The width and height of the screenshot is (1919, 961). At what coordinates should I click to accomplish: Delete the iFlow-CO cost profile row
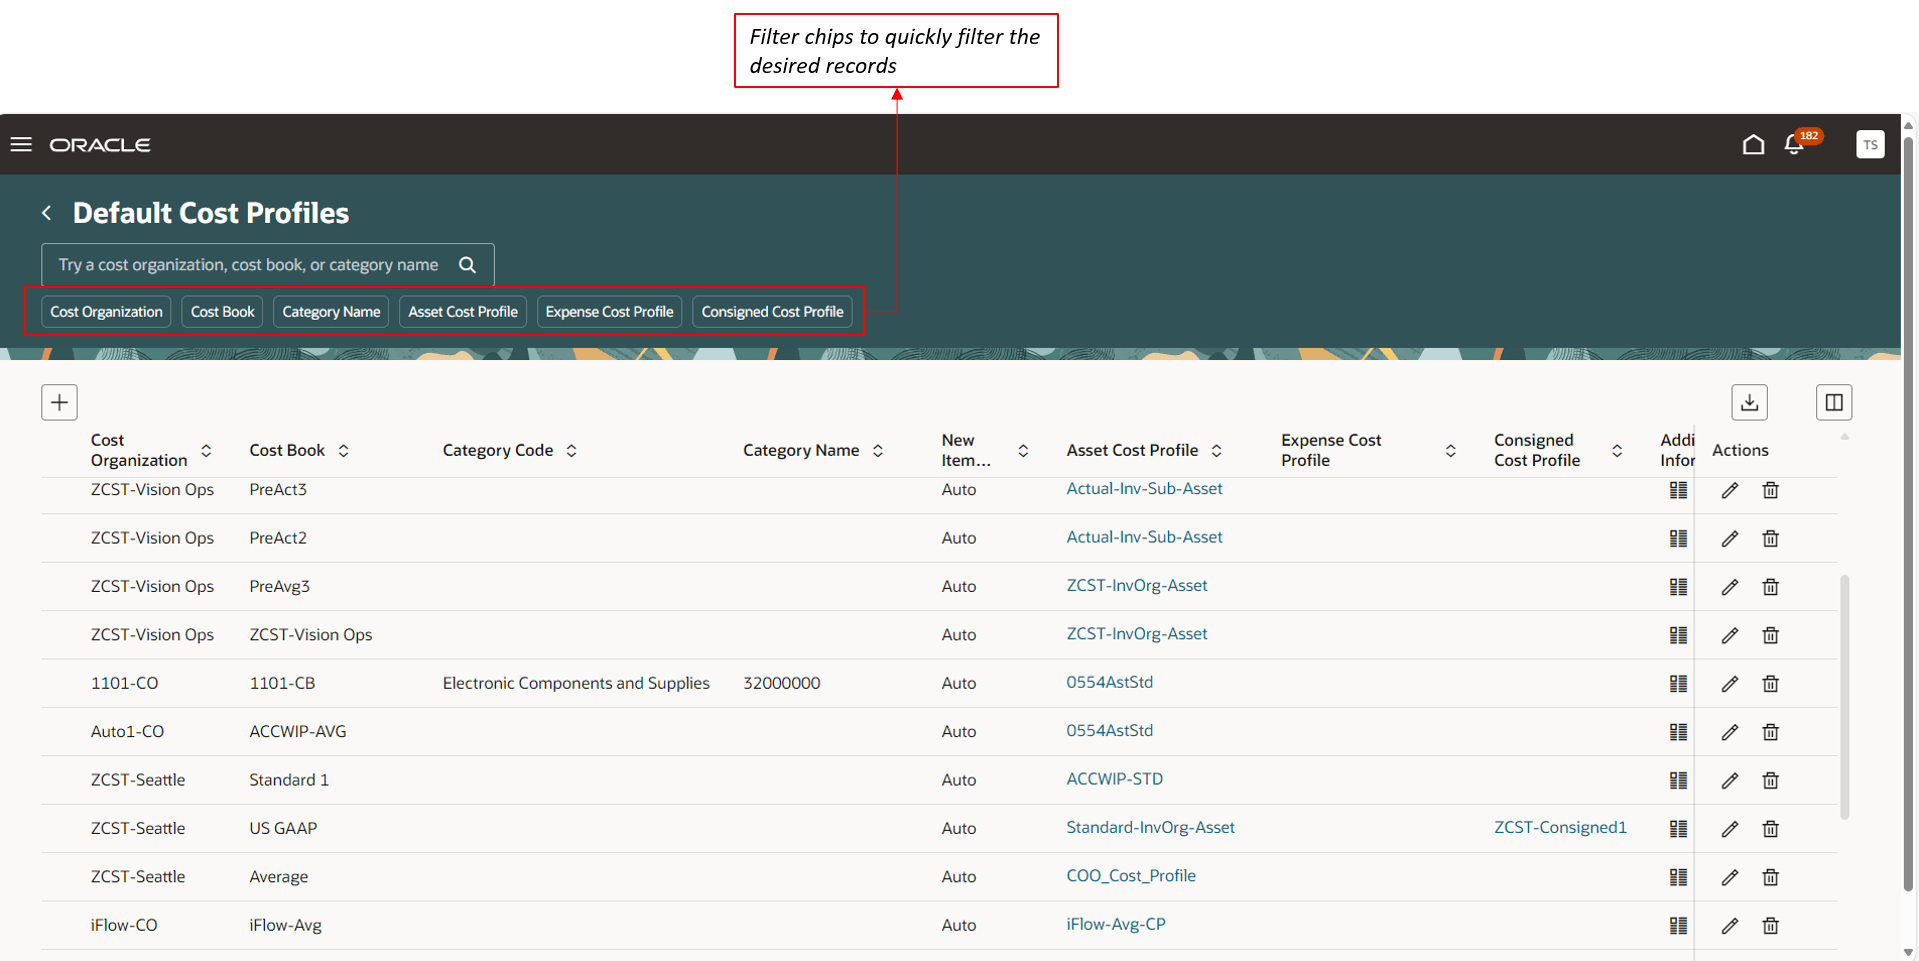click(1770, 926)
